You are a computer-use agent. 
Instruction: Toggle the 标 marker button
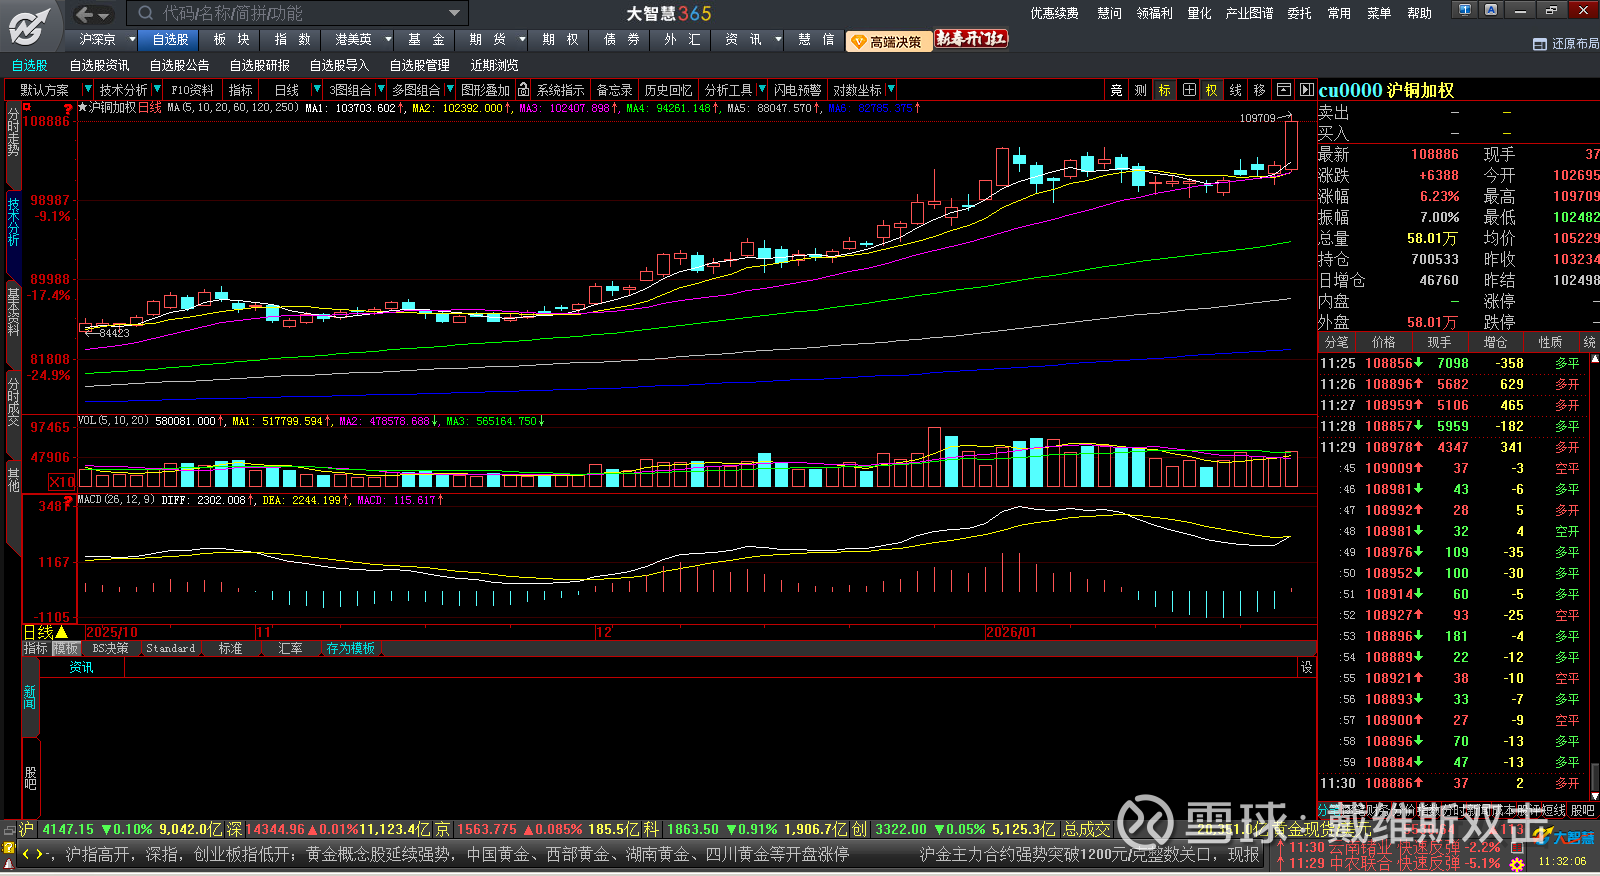pos(1165,90)
